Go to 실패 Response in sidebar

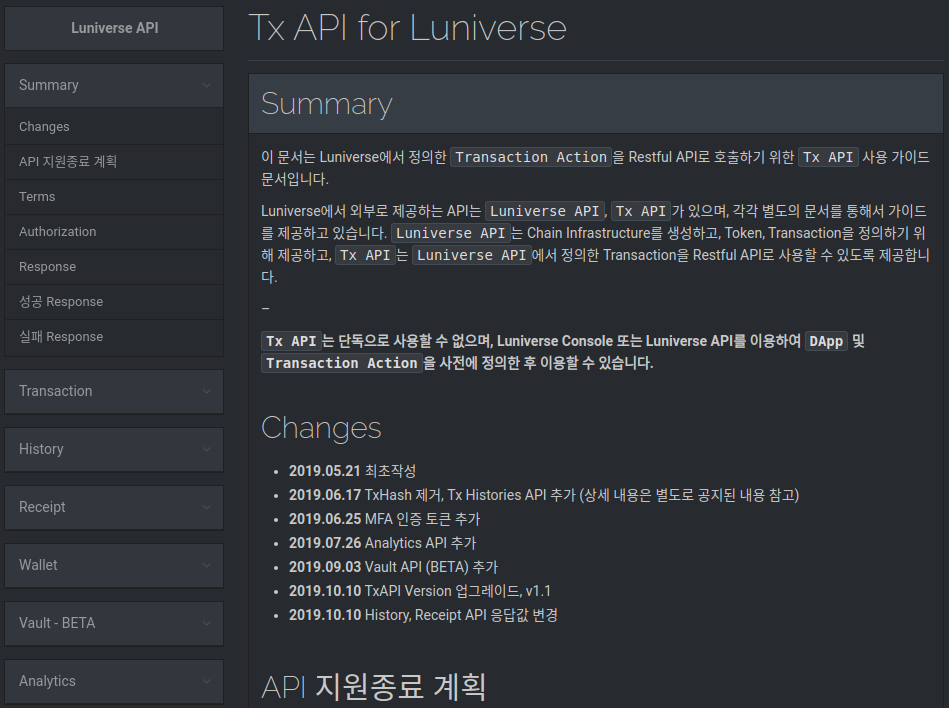pos(114,337)
